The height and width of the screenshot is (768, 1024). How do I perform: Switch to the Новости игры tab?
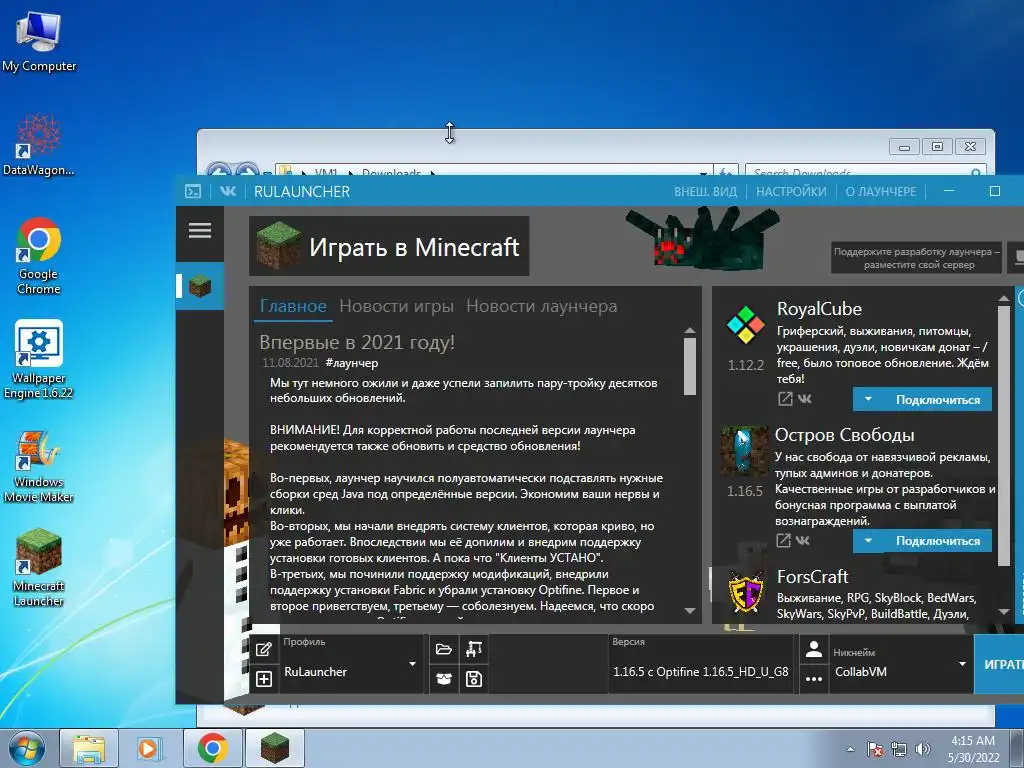[x=396, y=306]
